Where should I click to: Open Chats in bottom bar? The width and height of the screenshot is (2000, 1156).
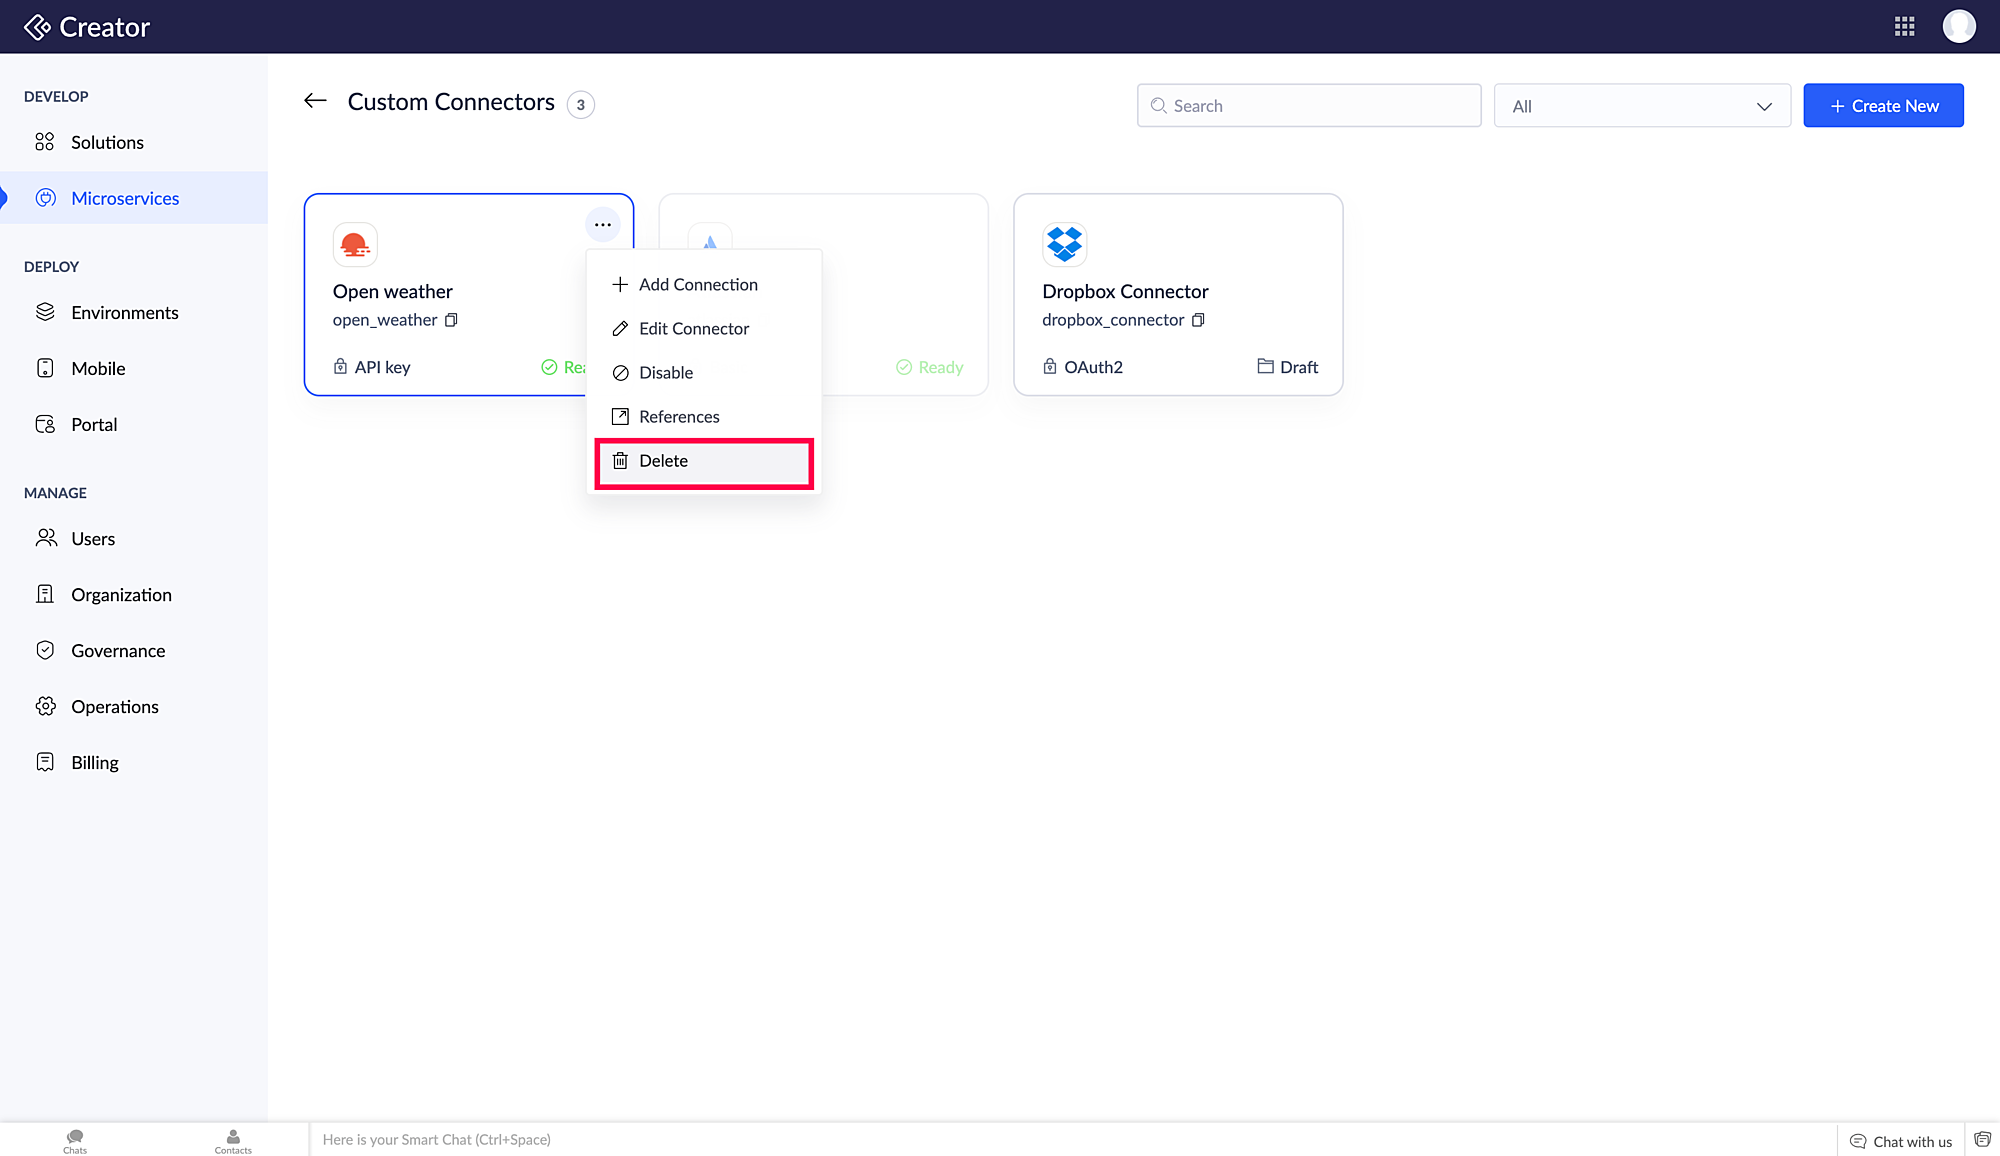(x=75, y=1140)
